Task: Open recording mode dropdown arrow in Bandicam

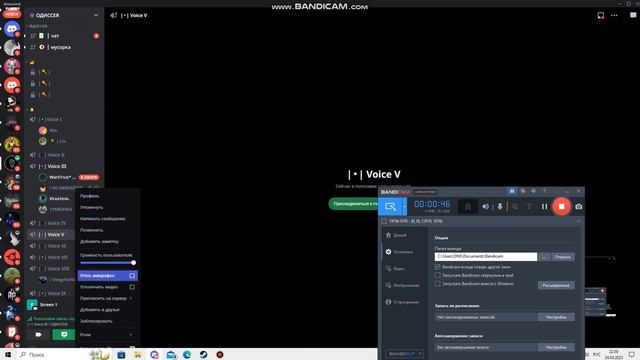Action: pos(405,207)
